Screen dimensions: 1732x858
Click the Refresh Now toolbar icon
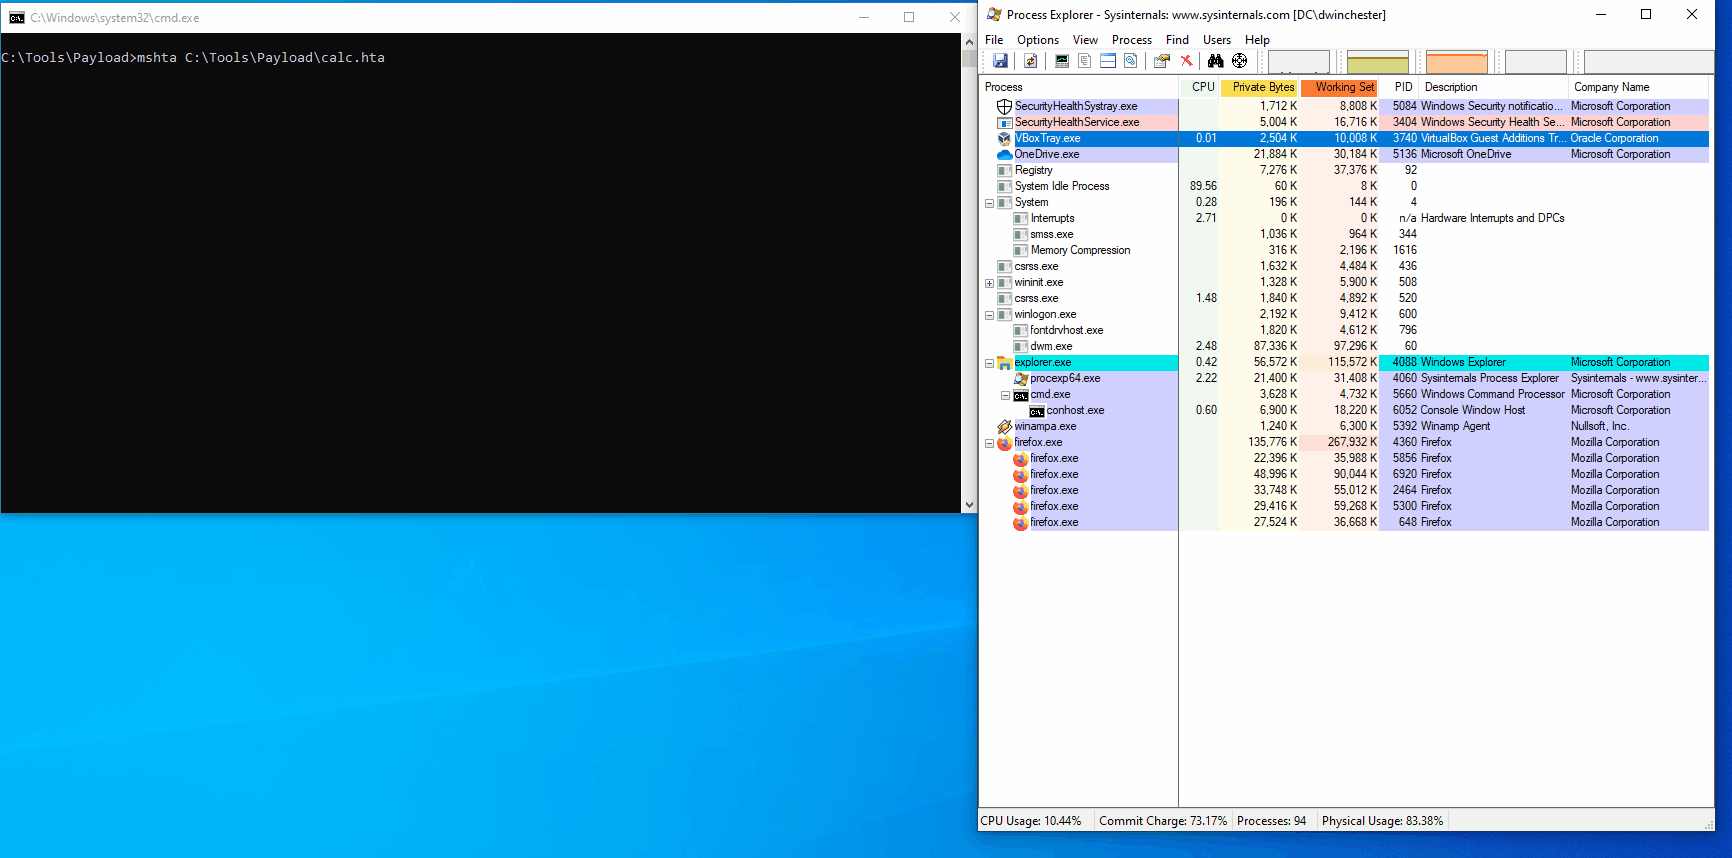[1030, 61]
